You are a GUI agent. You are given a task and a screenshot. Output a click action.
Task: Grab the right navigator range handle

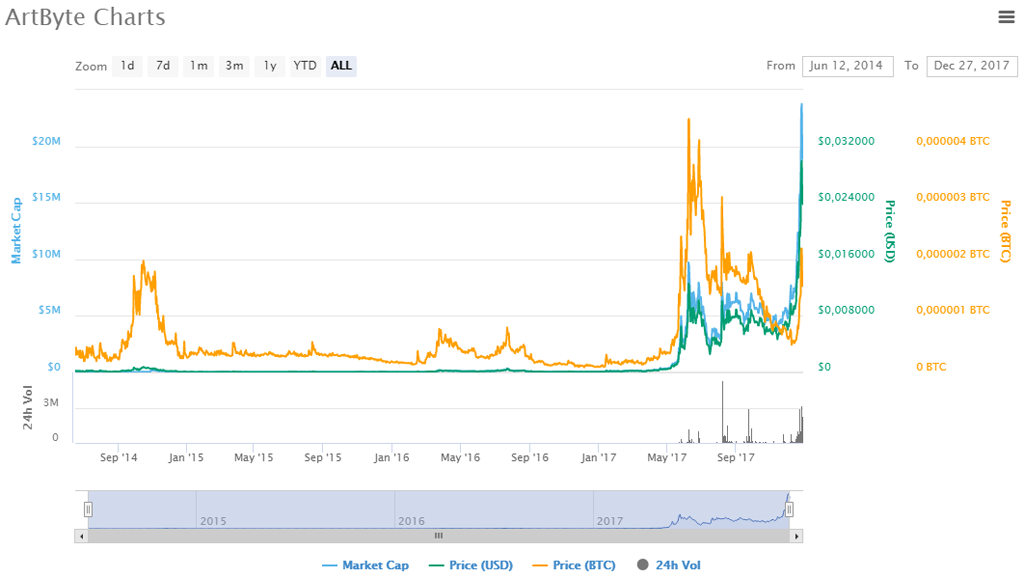tap(790, 509)
